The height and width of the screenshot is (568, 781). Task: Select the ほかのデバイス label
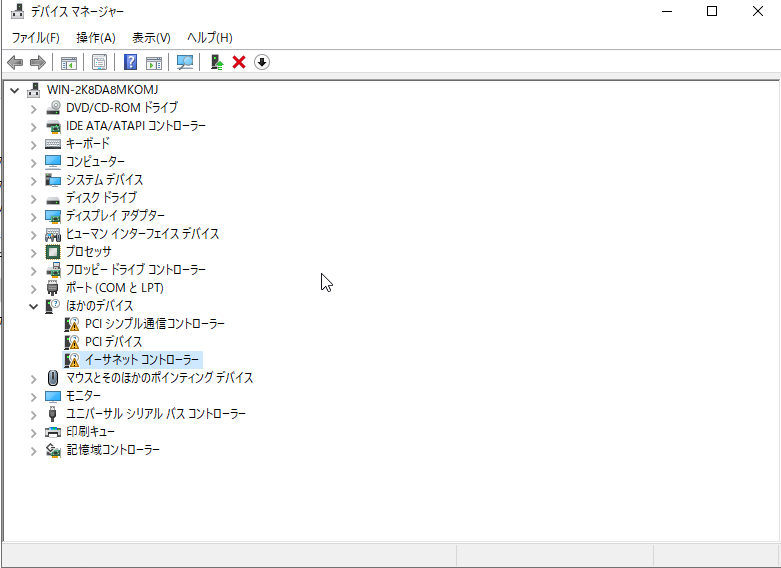[100, 305]
